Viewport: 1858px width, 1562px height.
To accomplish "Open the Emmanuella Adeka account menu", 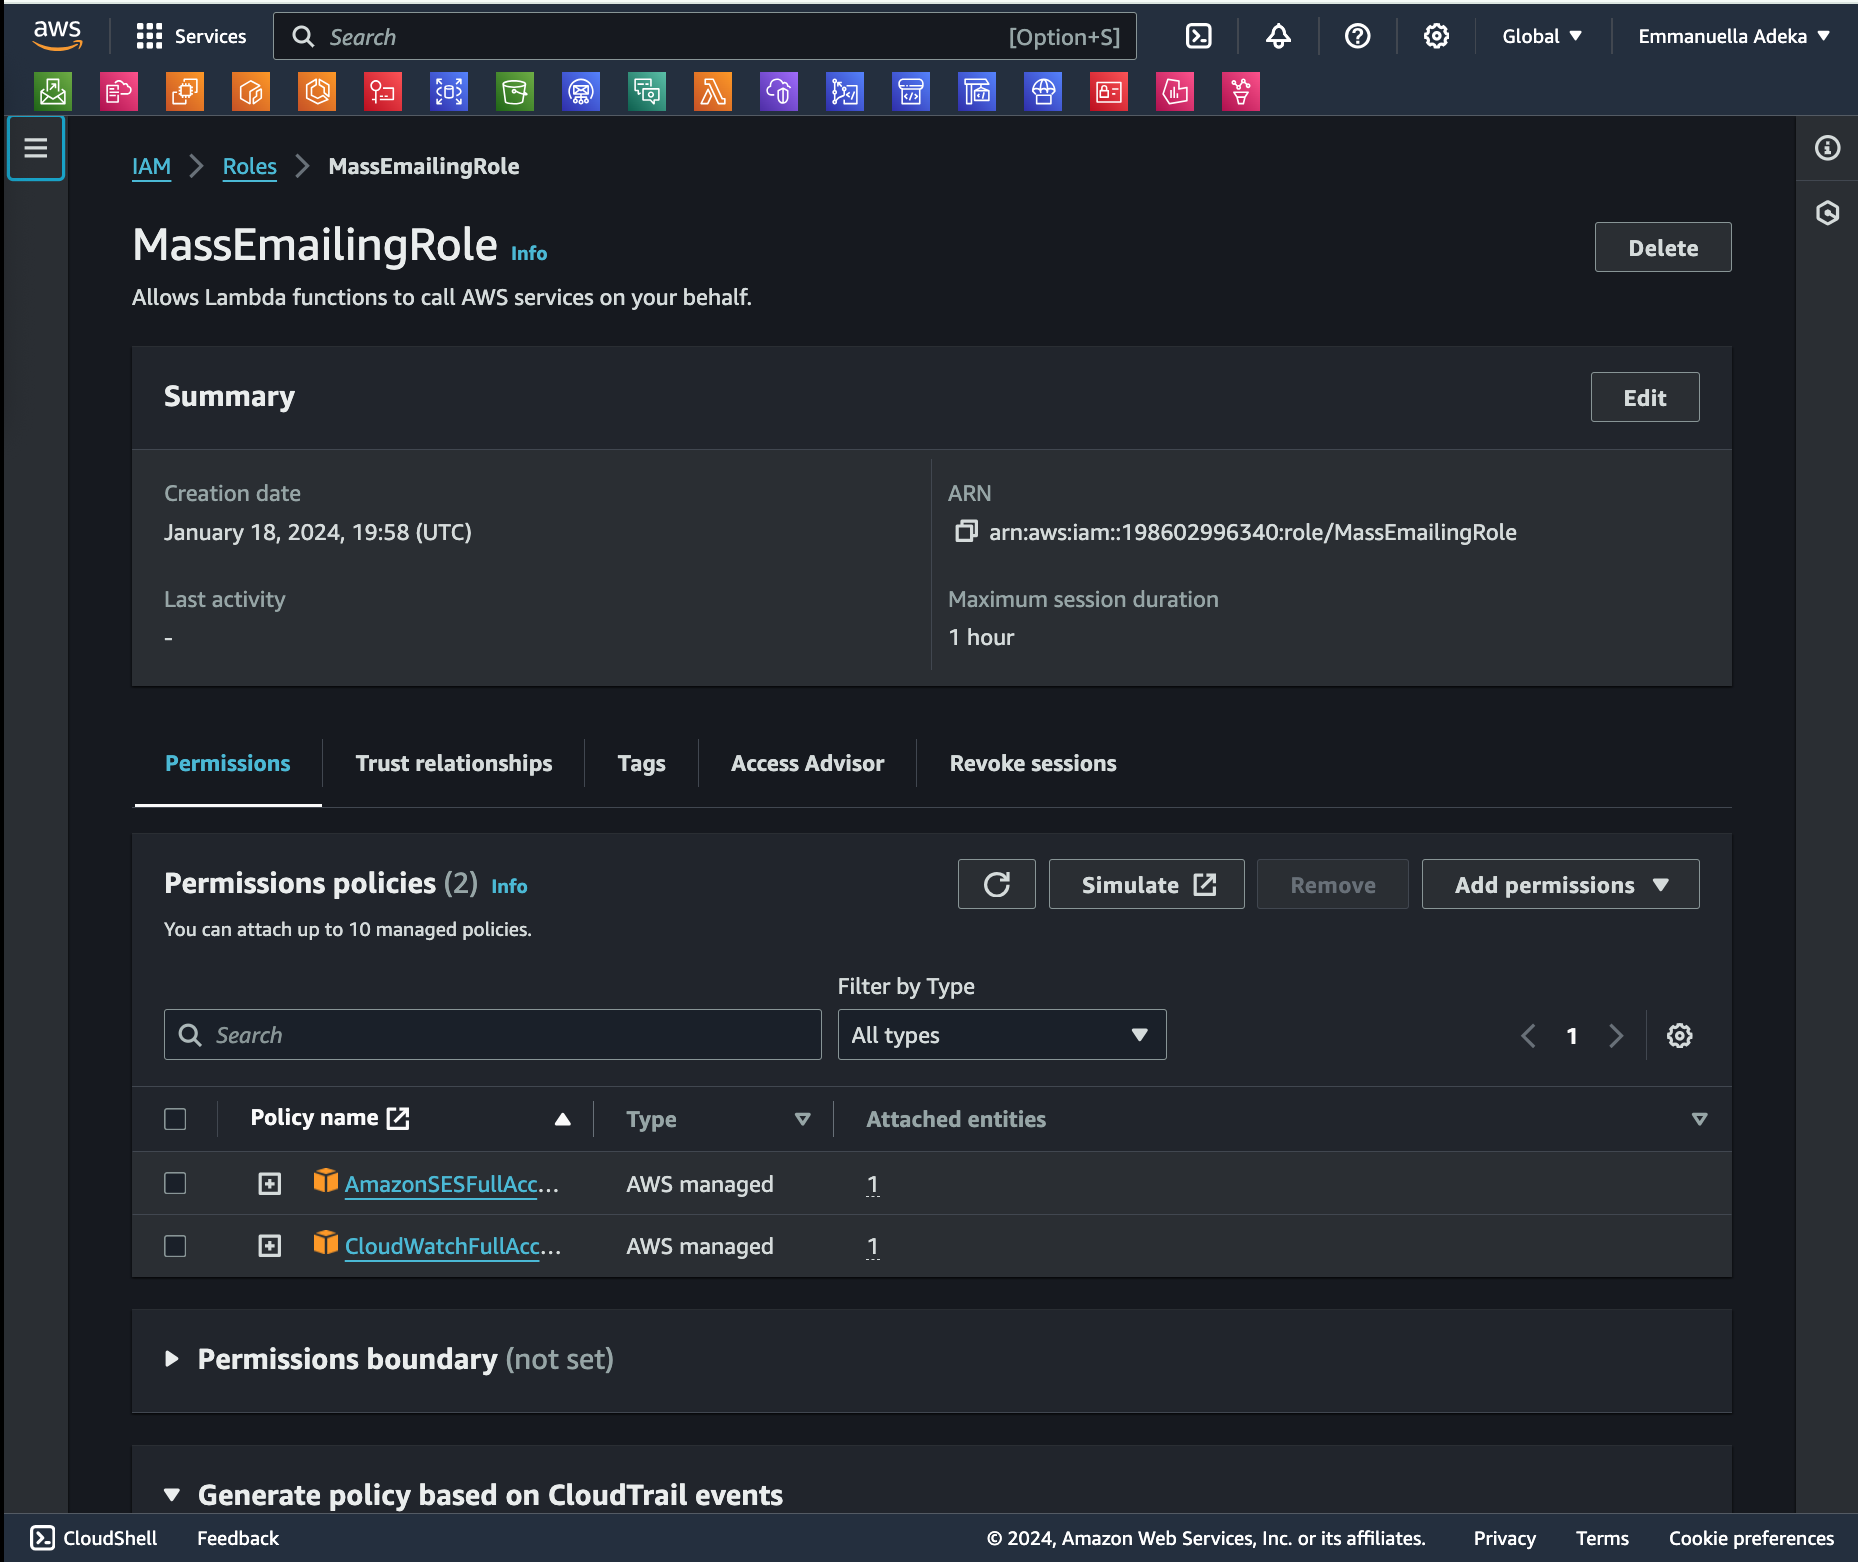I will pos(1734,36).
